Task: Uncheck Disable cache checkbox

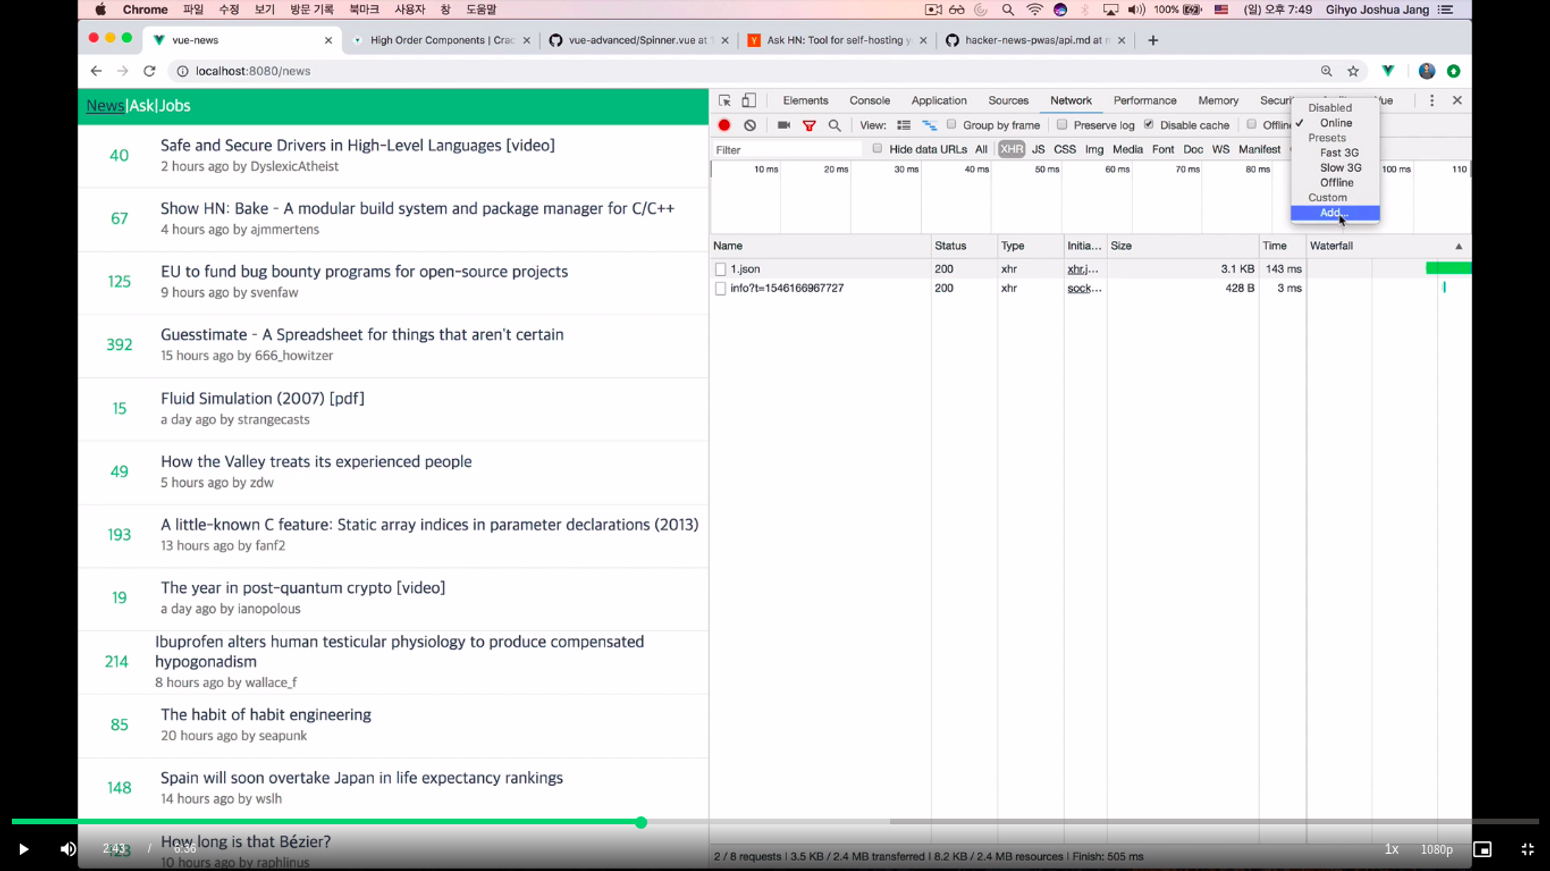Action: pyautogui.click(x=1149, y=125)
